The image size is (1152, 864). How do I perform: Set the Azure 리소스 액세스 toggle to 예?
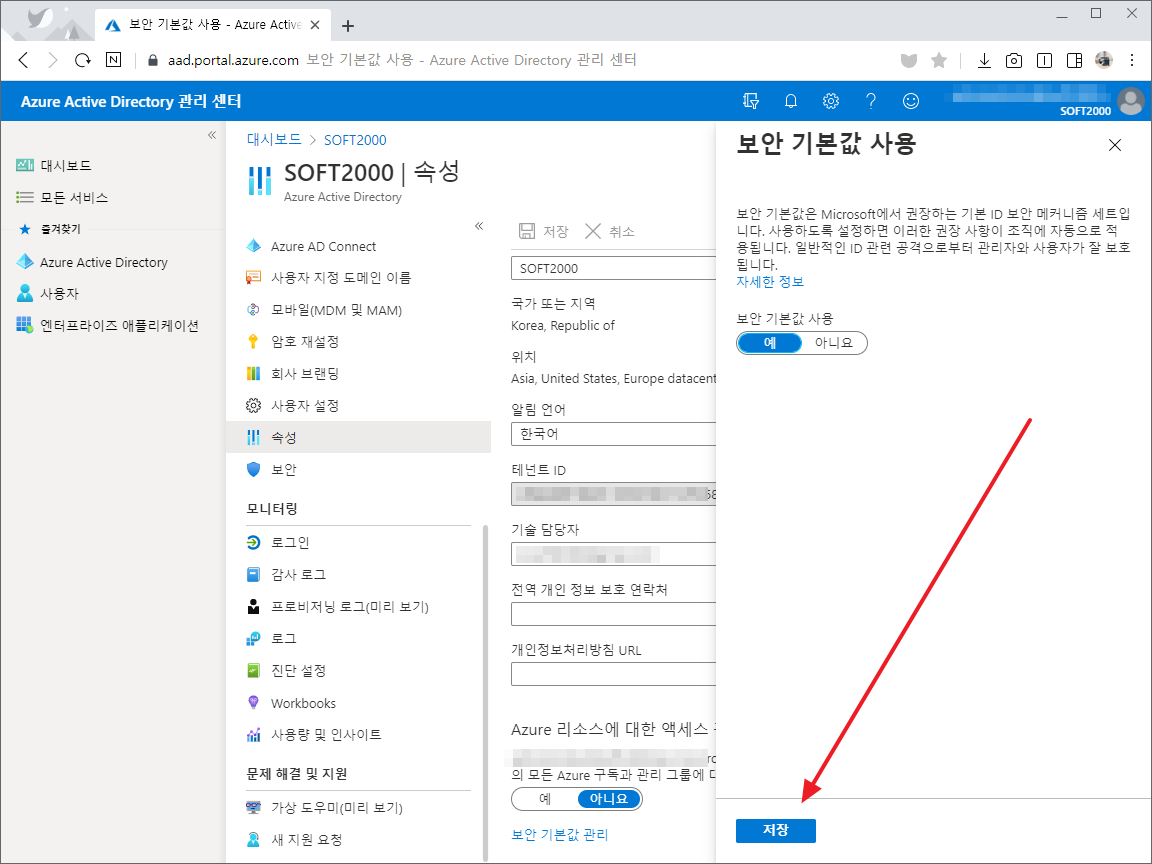545,799
